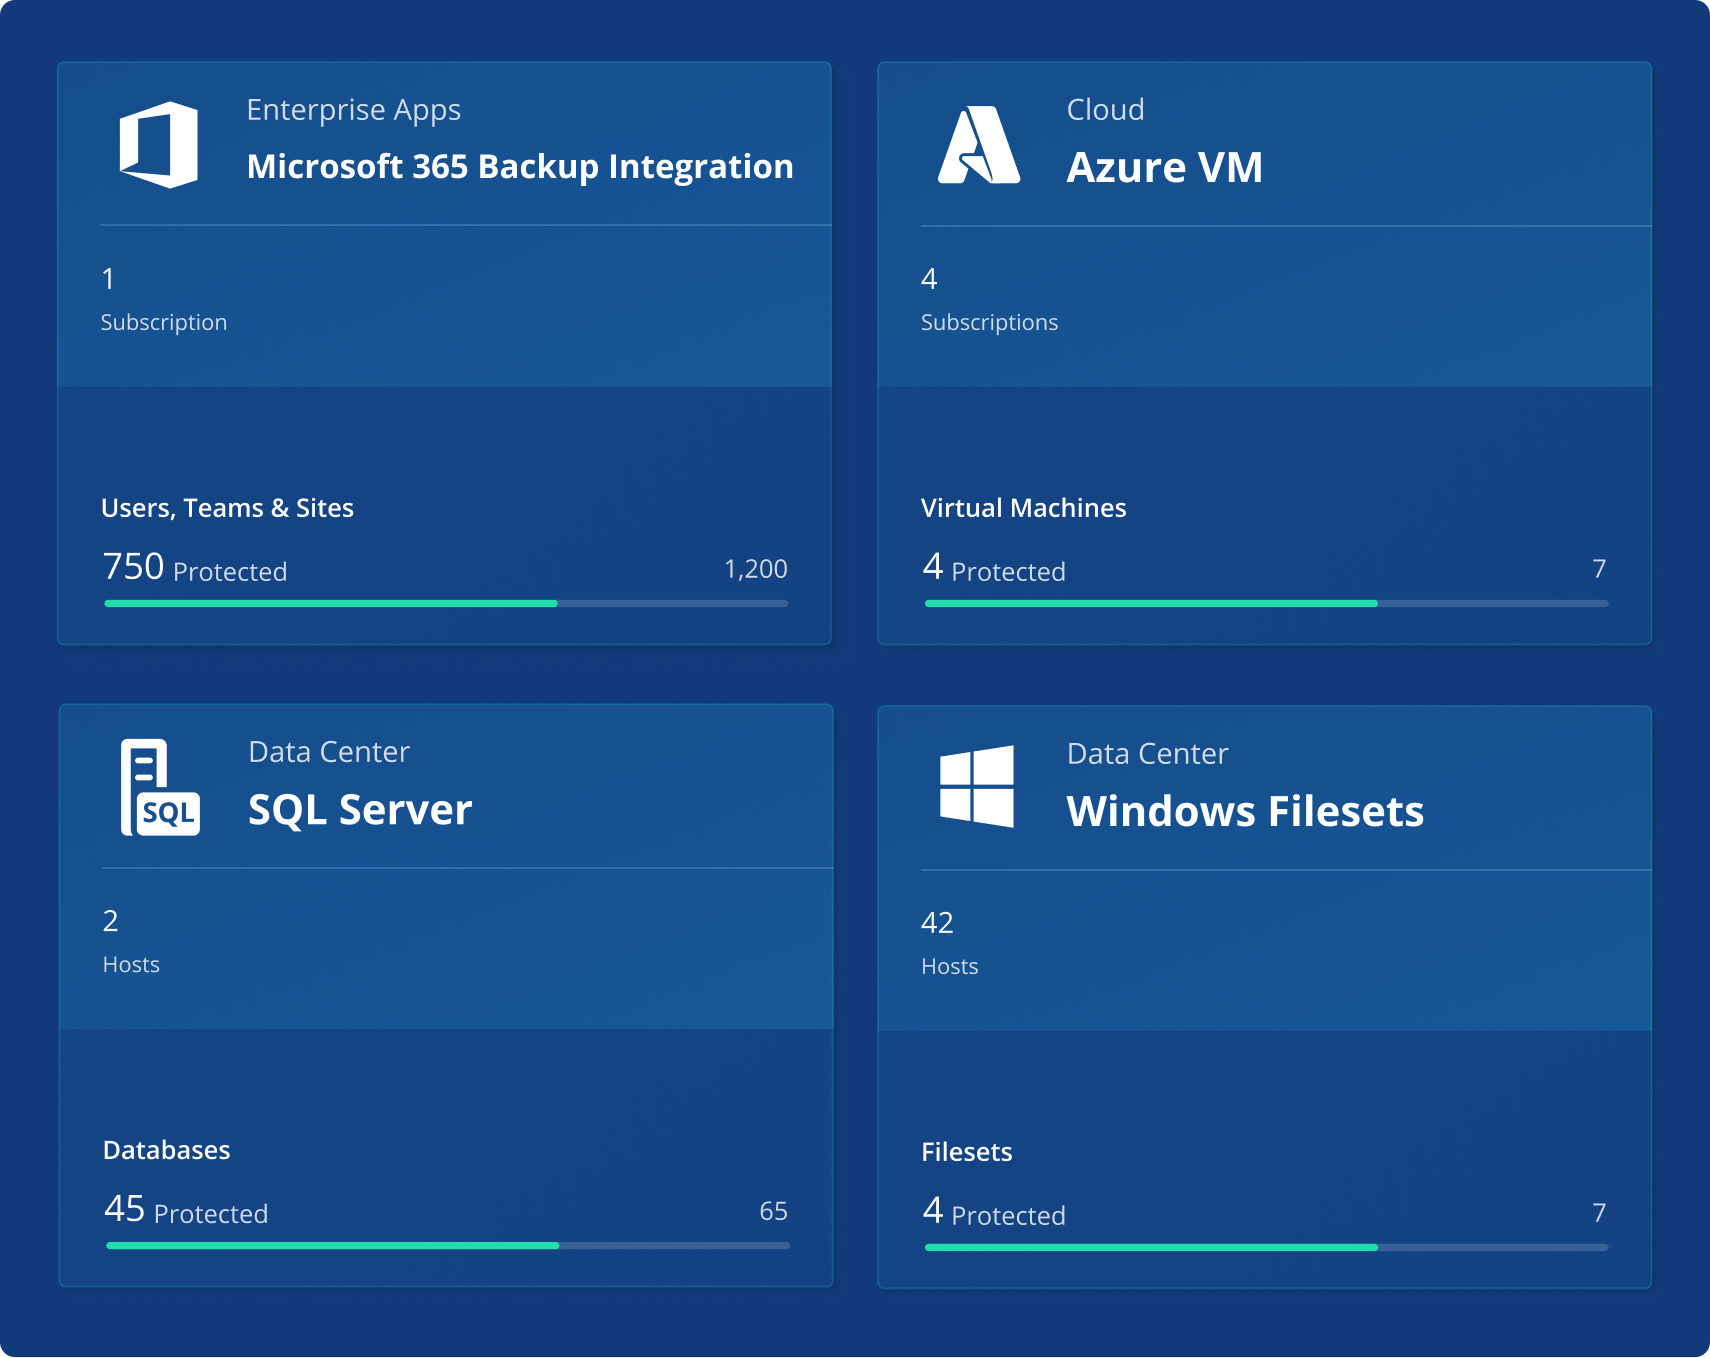Click the Filesets heading
This screenshot has height=1358, width=1710.
coord(966,1152)
